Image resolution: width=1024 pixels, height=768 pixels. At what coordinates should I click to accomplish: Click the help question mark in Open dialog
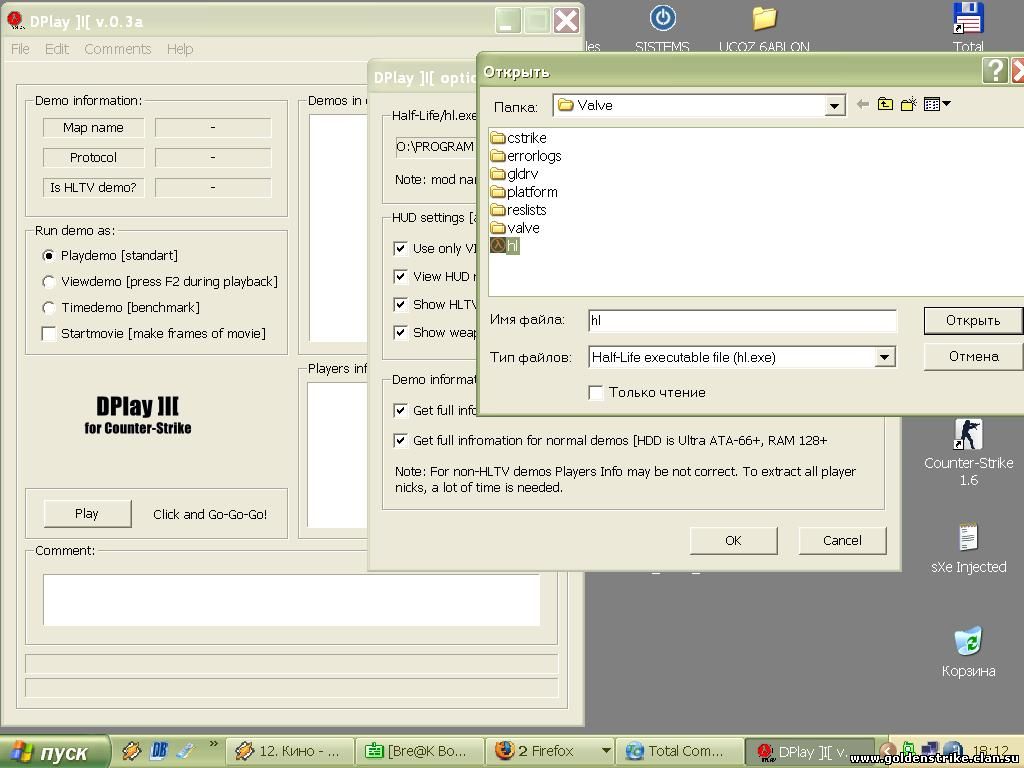(995, 70)
